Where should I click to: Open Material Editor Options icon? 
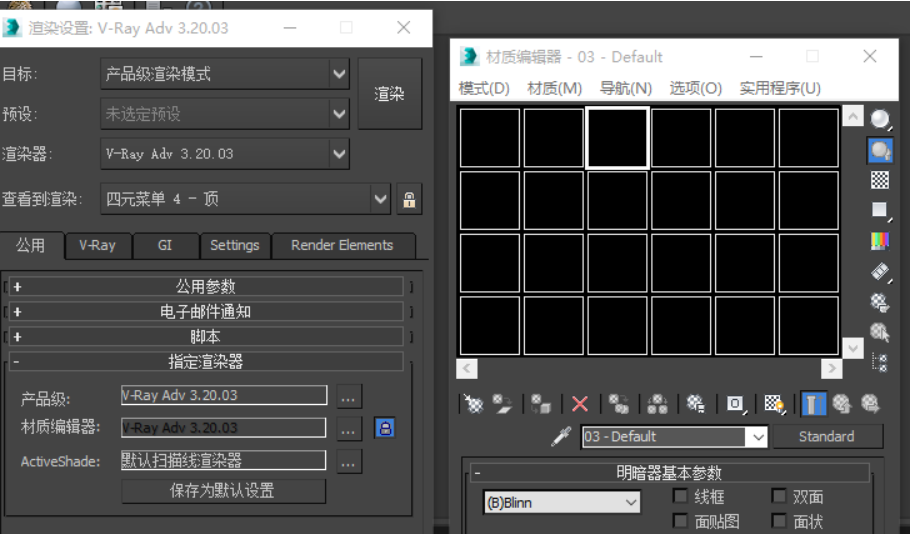pos(880,302)
